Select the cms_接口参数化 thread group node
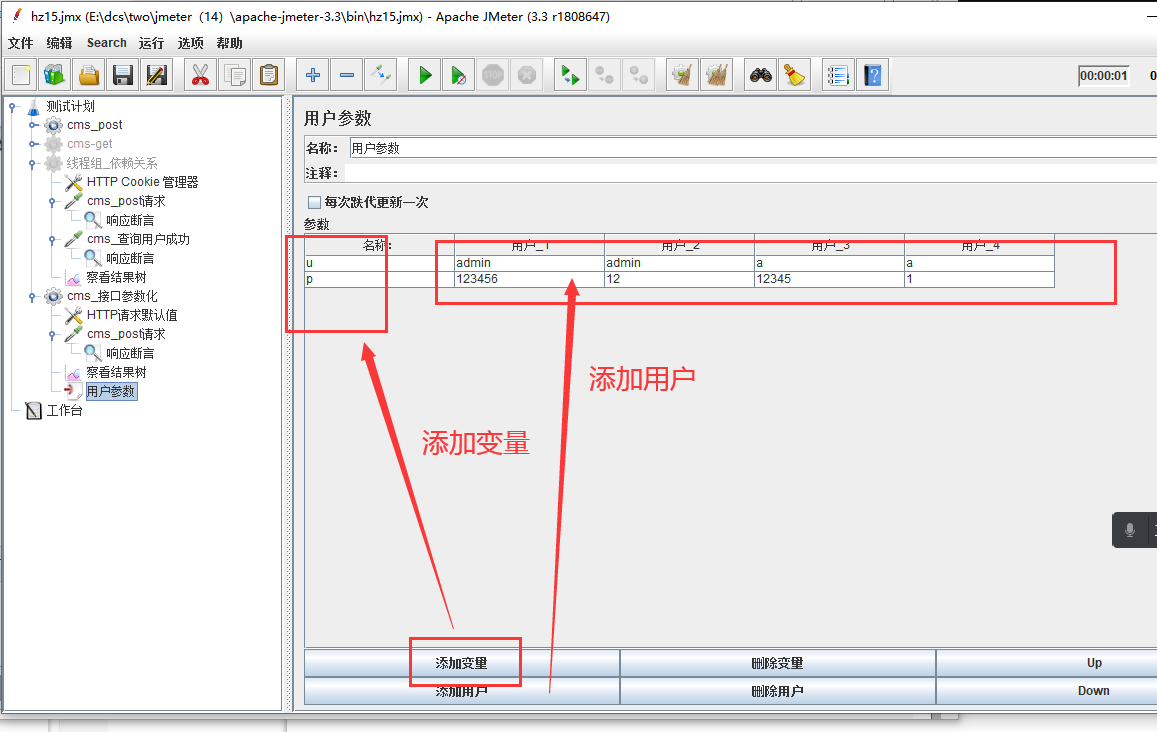Viewport: 1157px width, 732px height. 112,296
